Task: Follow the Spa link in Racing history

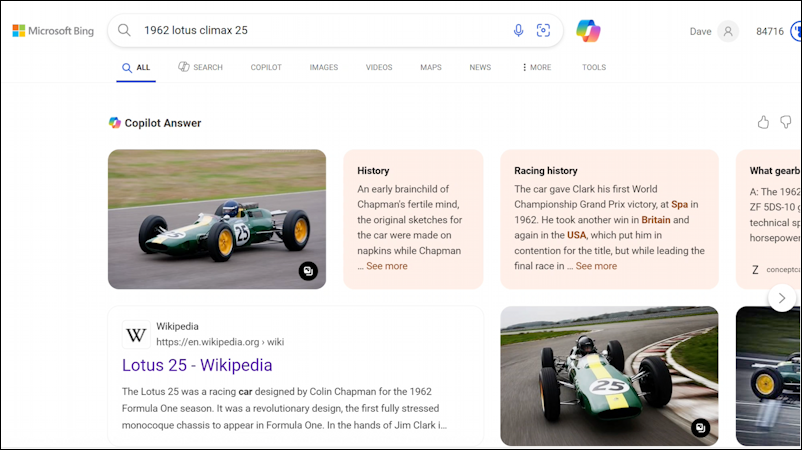Action: [x=679, y=204]
